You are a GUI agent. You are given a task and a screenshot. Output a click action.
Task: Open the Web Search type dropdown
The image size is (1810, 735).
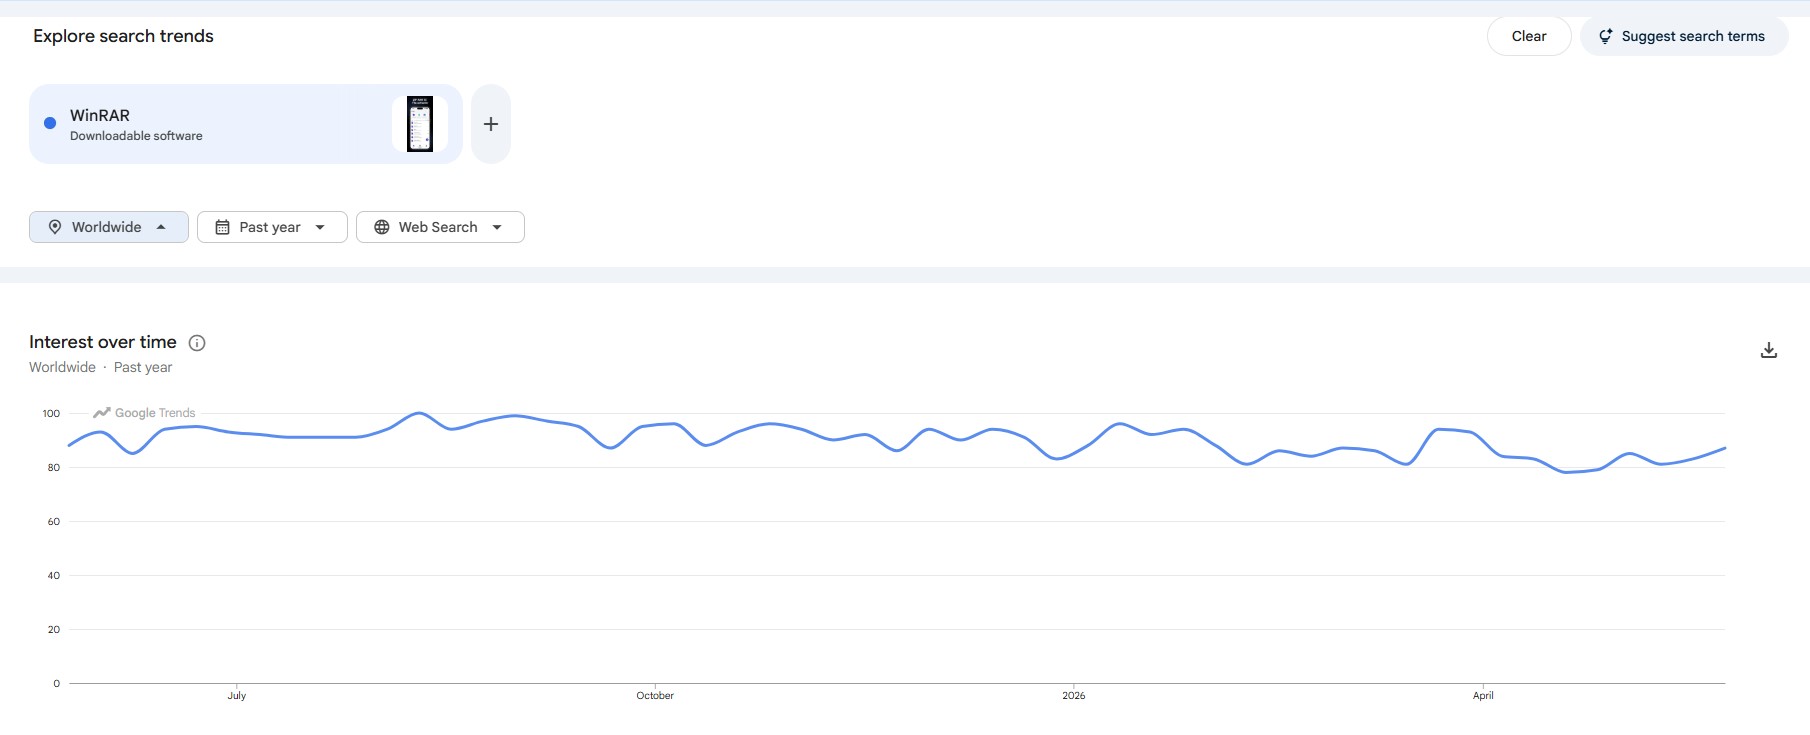point(440,227)
